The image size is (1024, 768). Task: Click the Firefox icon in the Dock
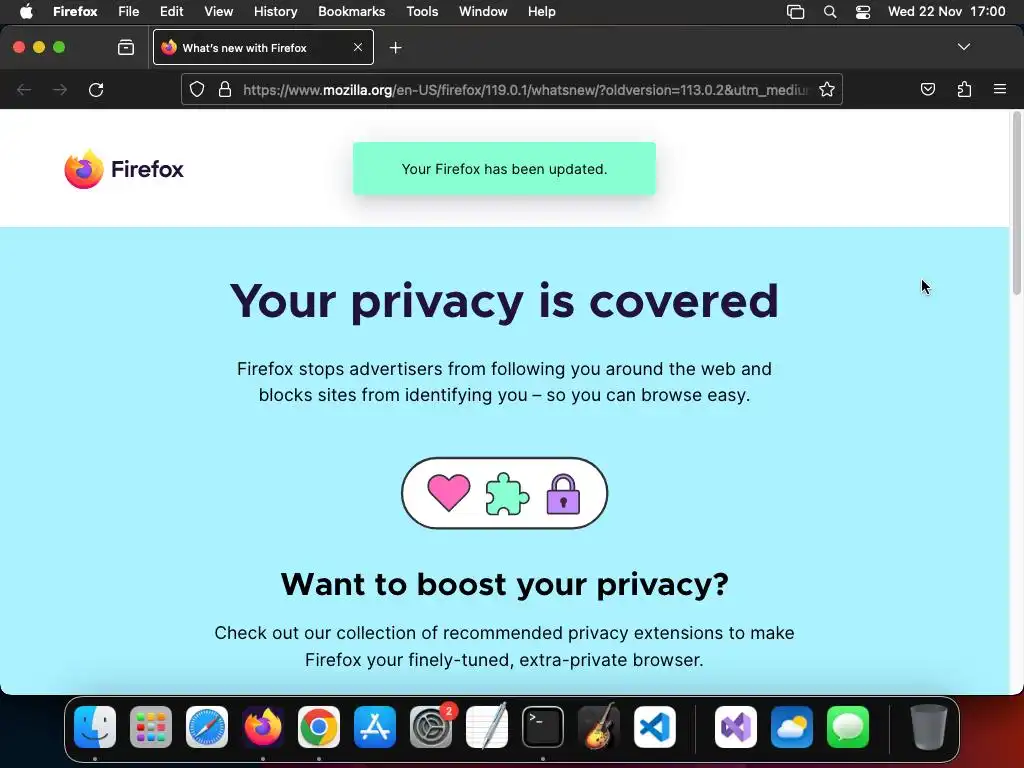coord(263,727)
